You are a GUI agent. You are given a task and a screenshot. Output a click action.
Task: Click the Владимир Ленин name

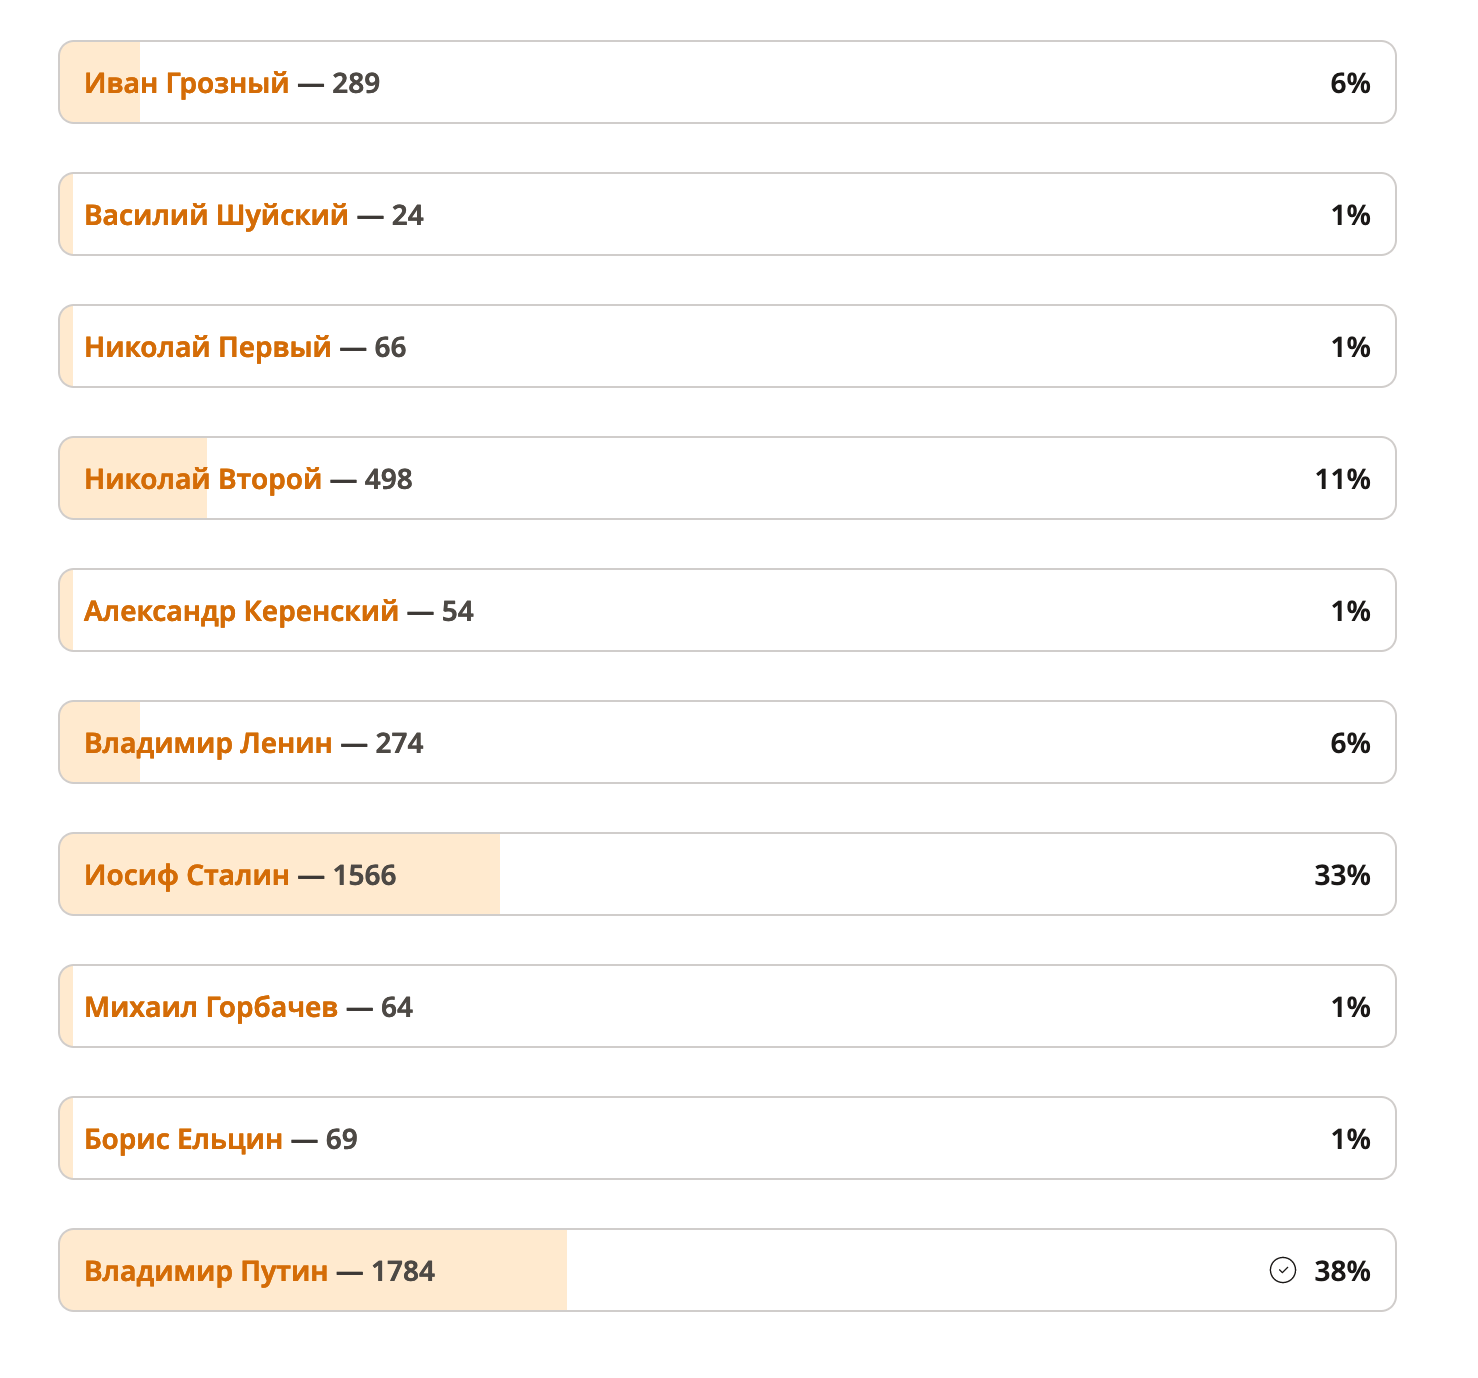(208, 743)
